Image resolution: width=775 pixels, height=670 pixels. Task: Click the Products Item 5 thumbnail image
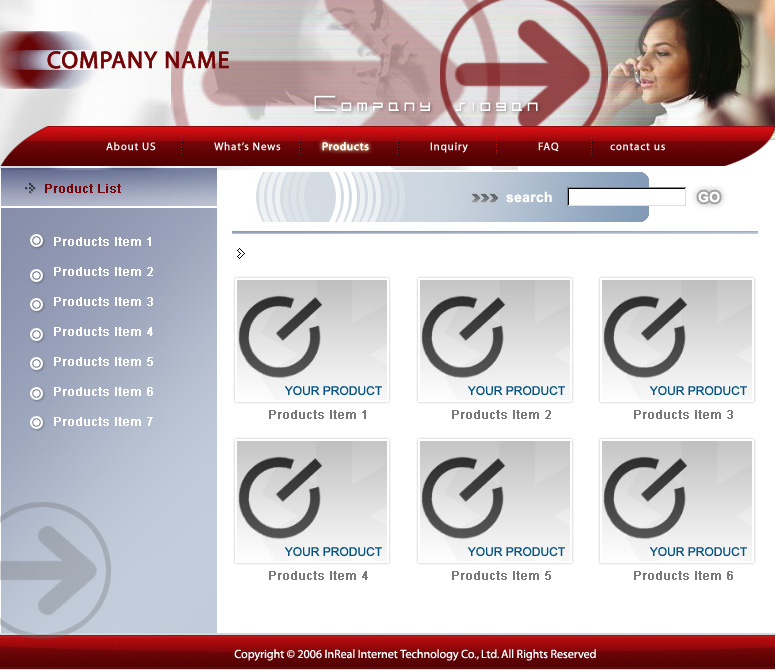pos(494,501)
